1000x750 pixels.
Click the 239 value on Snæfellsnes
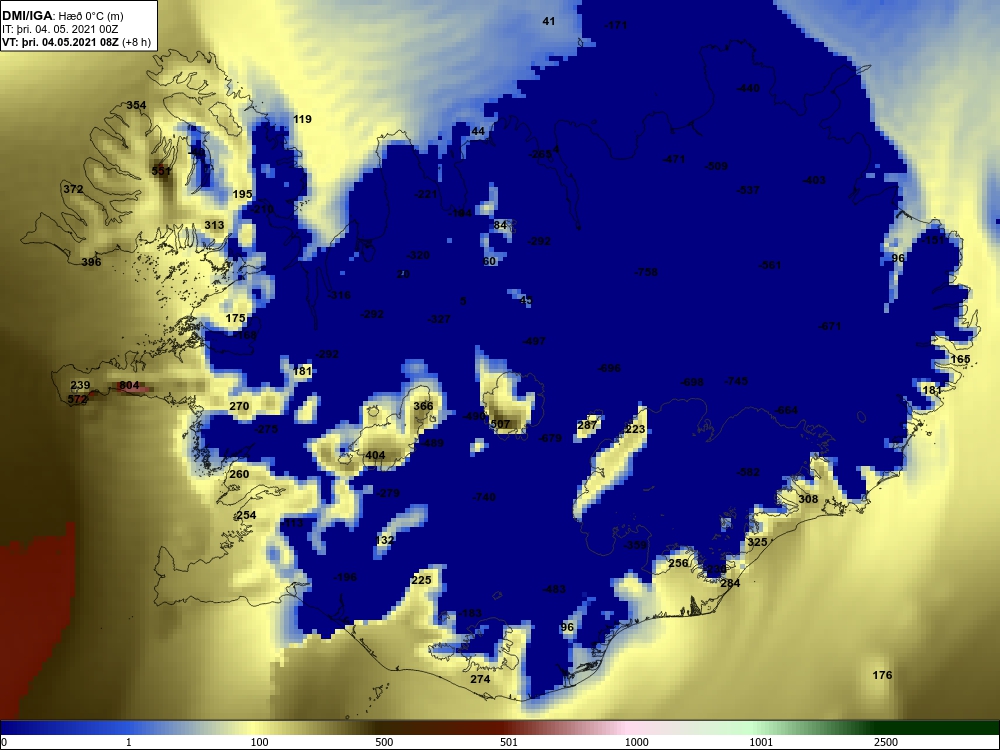[80, 385]
